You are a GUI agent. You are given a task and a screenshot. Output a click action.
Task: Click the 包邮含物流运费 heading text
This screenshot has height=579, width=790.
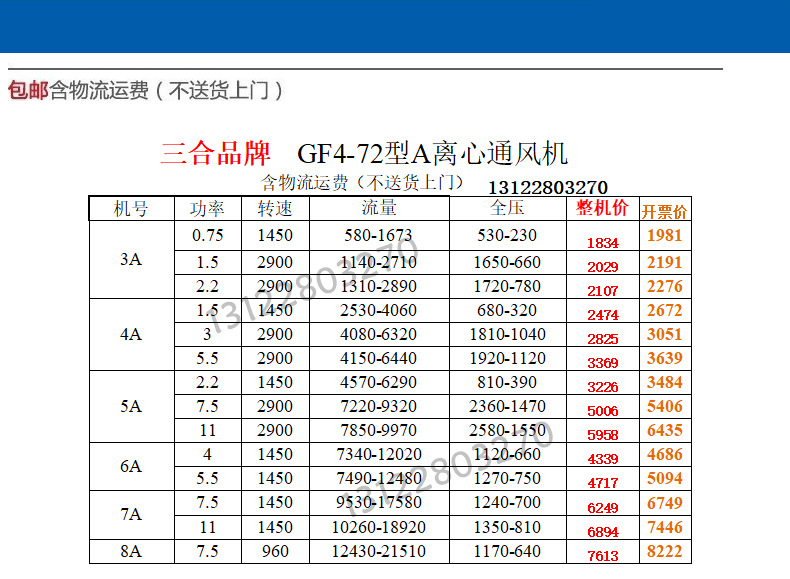pos(145,91)
